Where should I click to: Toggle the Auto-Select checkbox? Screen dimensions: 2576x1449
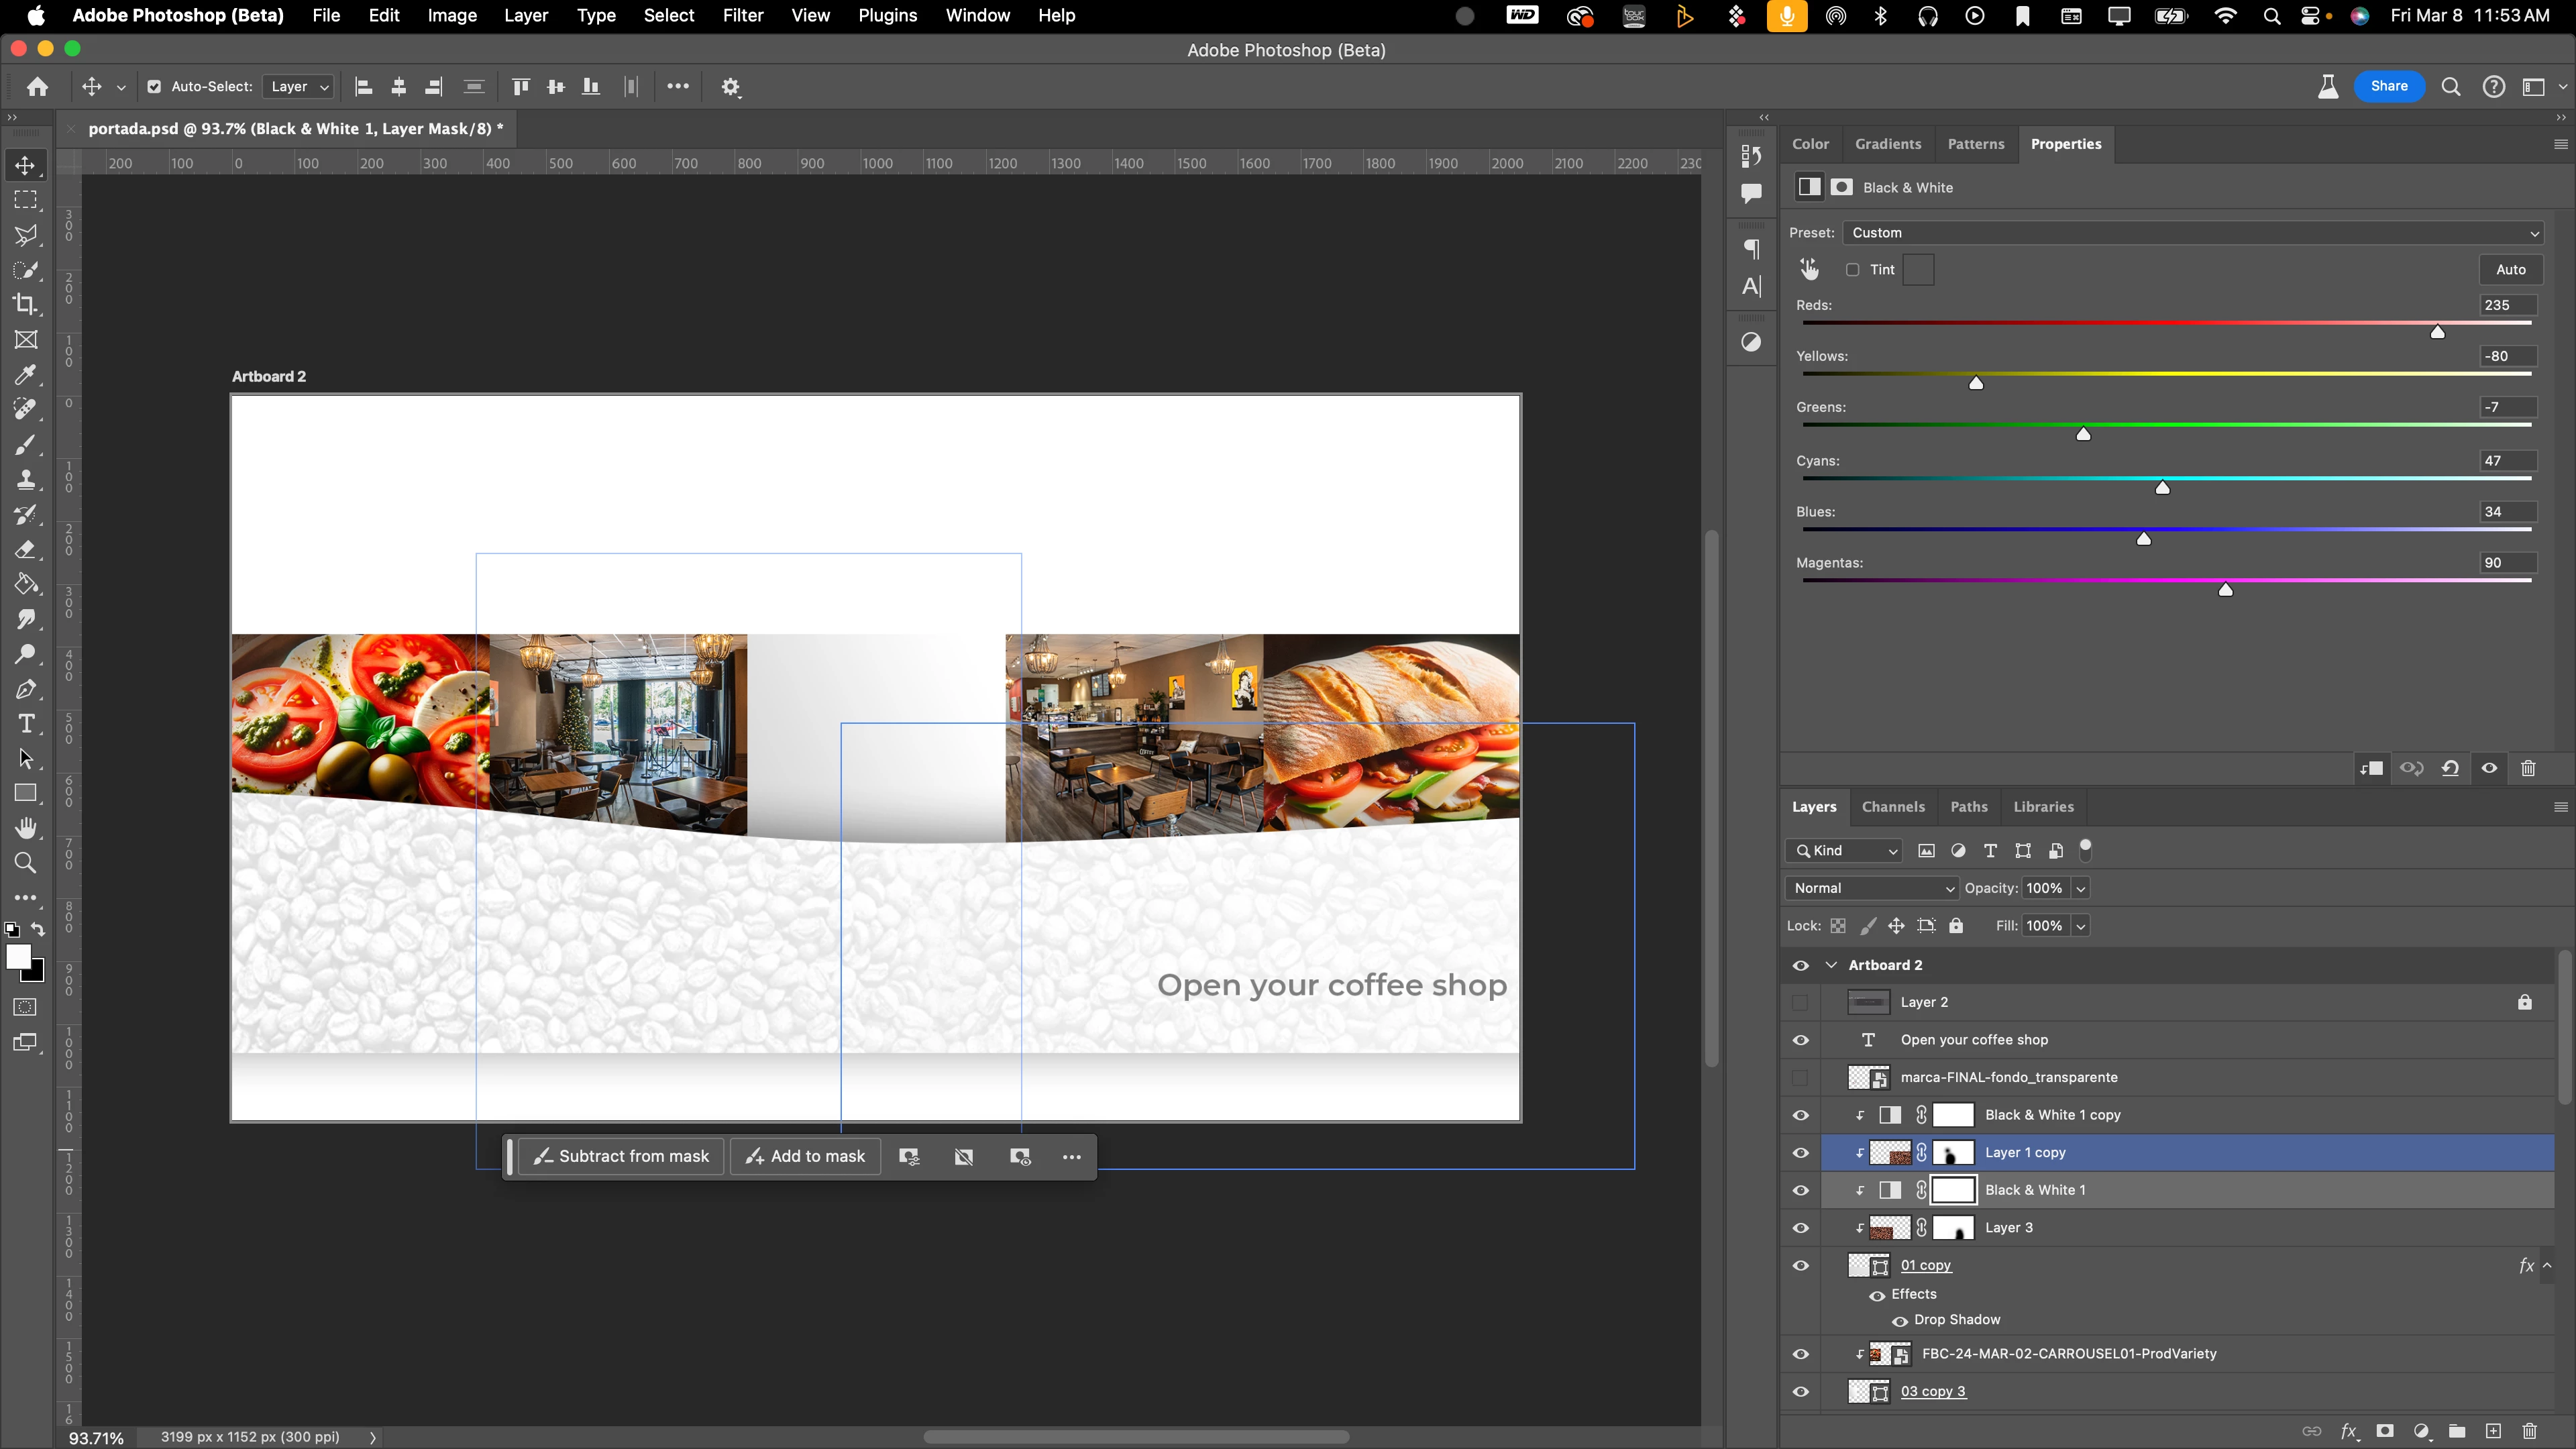pos(154,87)
